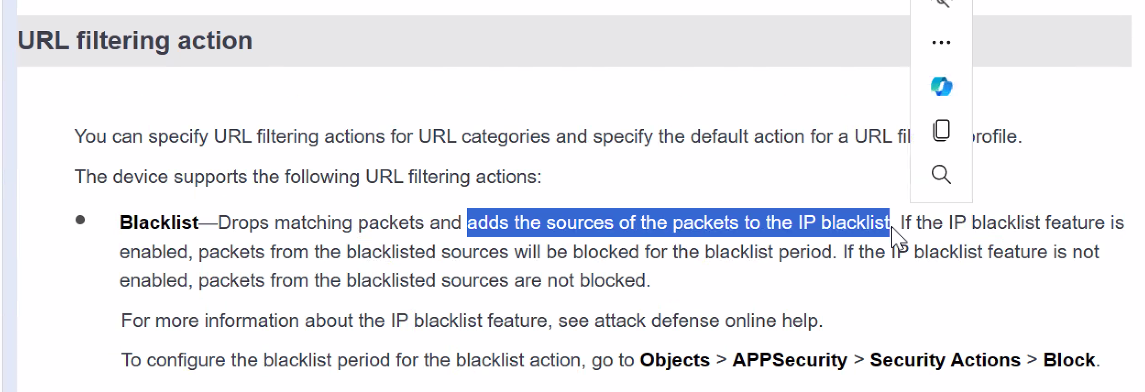Screen dimensions: 1145x392
Task: Open Copilot from the selection mini menu
Action: coord(941,86)
